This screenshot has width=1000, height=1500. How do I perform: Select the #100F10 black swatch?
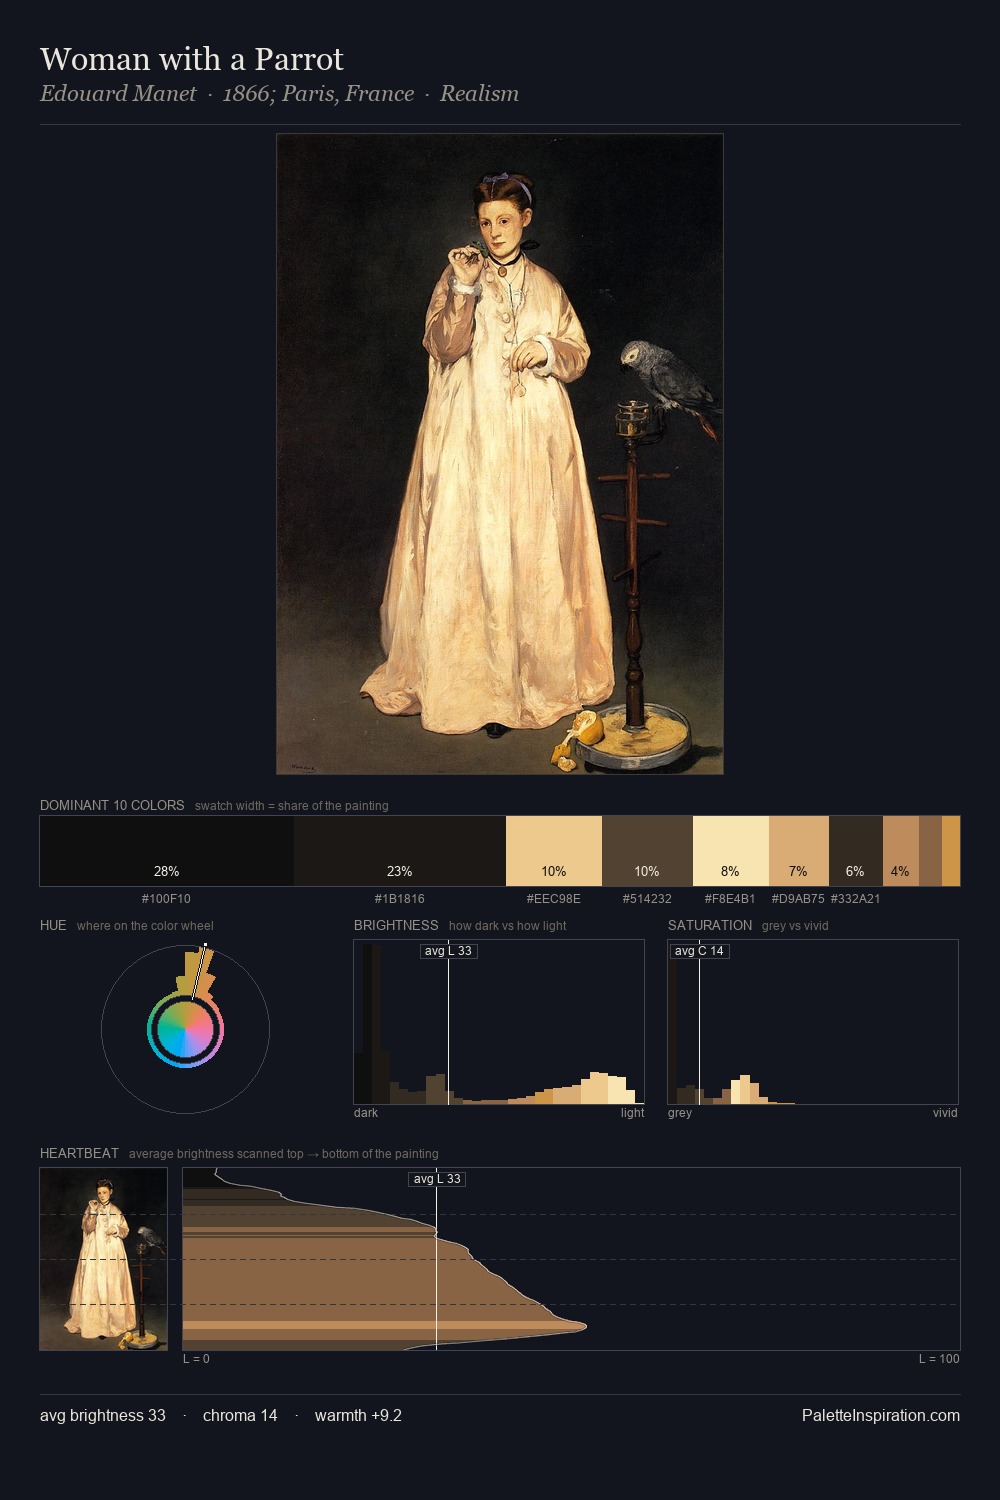coord(167,851)
